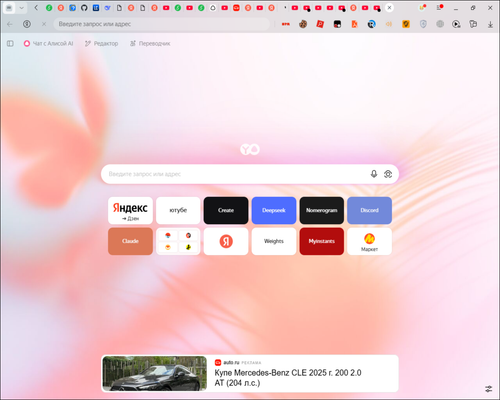
Task: Open the Яндекс Дзен tile
Action: [130, 210]
